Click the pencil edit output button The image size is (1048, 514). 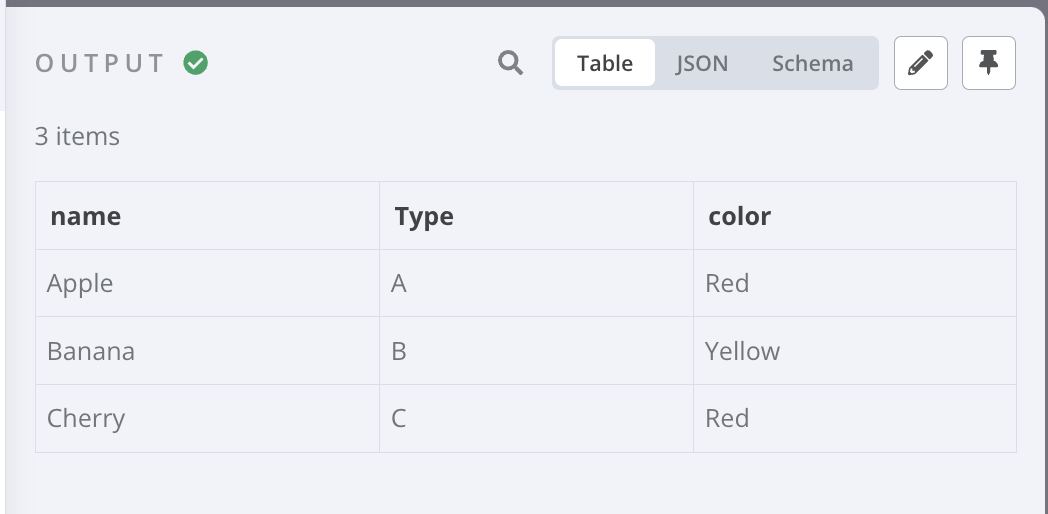tap(920, 63)
